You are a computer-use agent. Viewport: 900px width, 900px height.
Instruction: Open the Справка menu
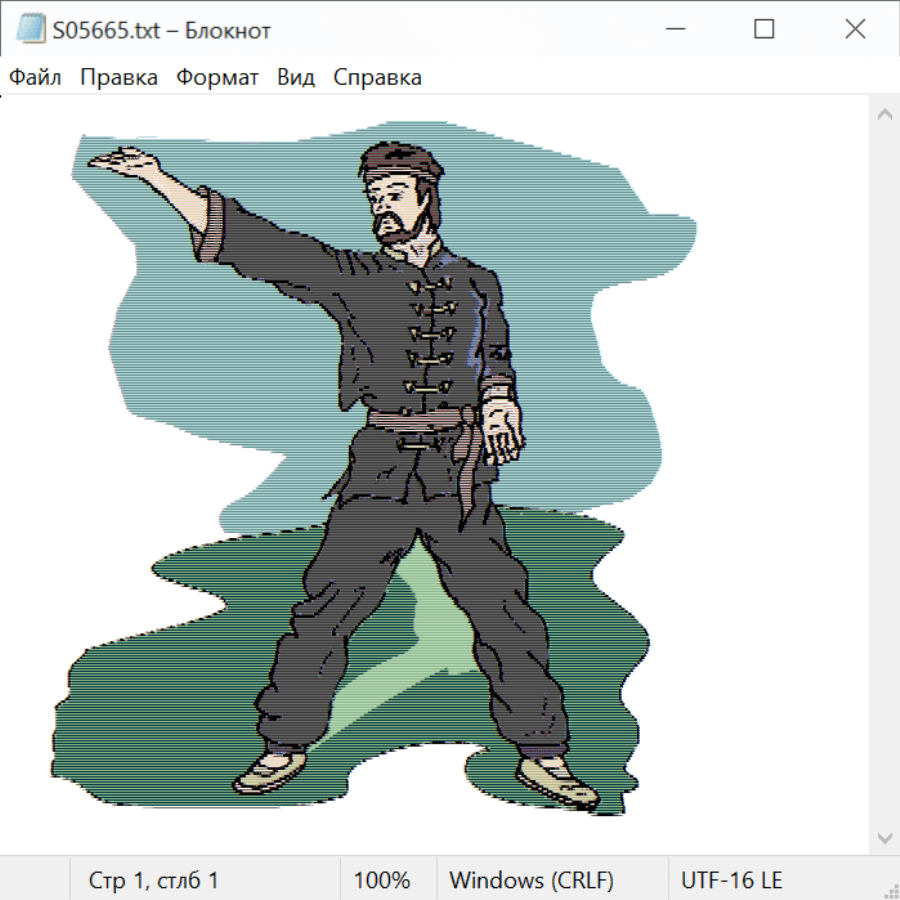[377, 78]
